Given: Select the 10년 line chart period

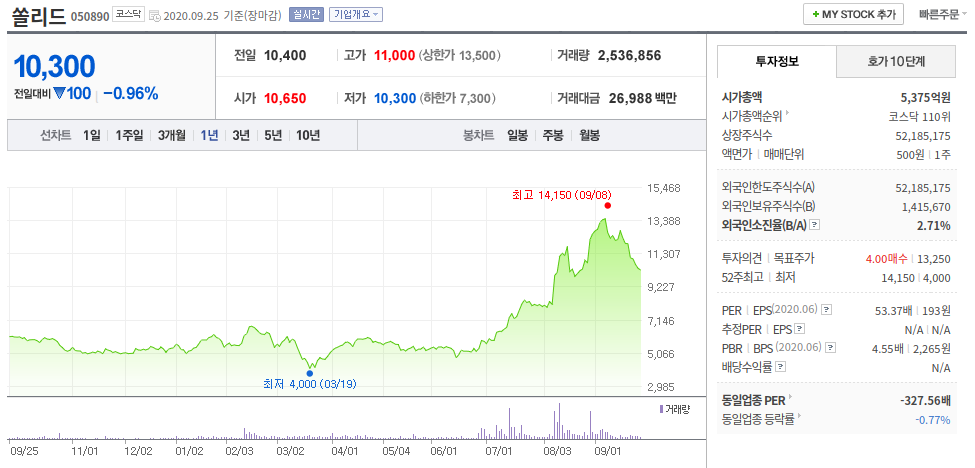Looking at the screenshot, I should click(x=308, y=135).
